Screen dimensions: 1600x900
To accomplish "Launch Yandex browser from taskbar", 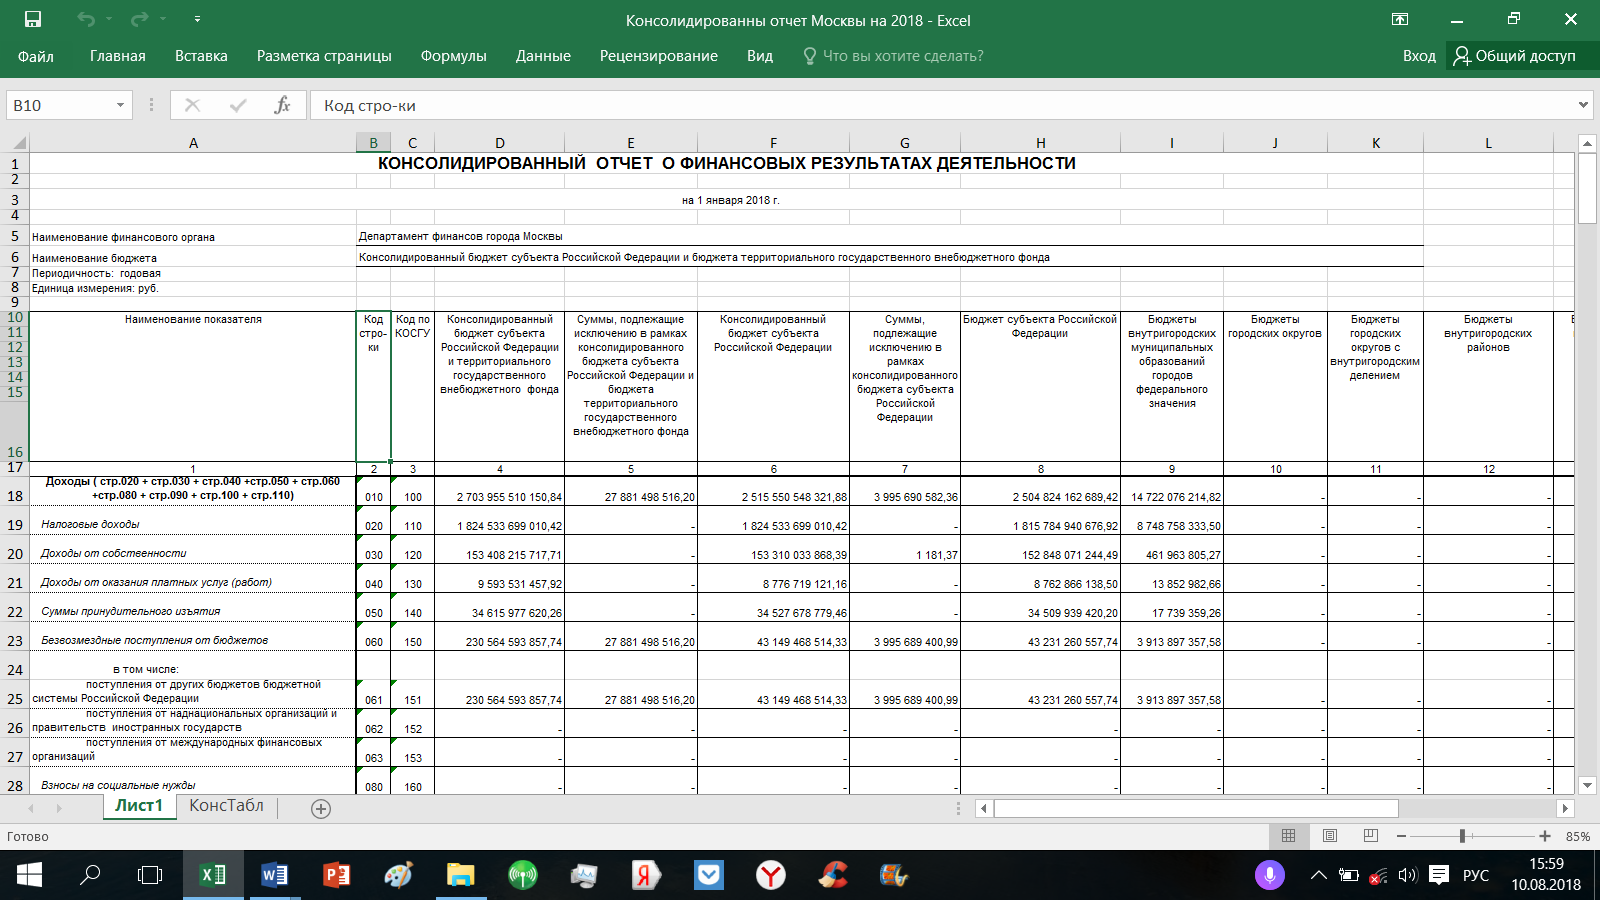I will 770,876.
